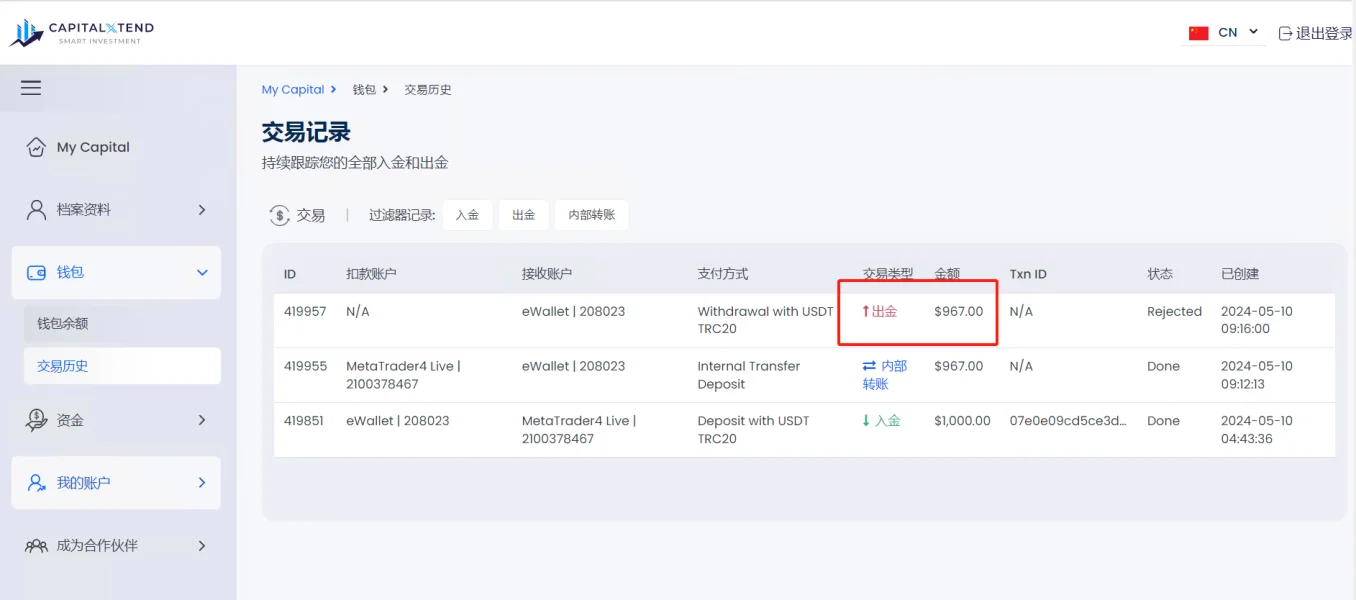Viewport: 1356px width, 600px height.
Task: Expand the 档案资料 sidebar section
Action: pos(202,210)
